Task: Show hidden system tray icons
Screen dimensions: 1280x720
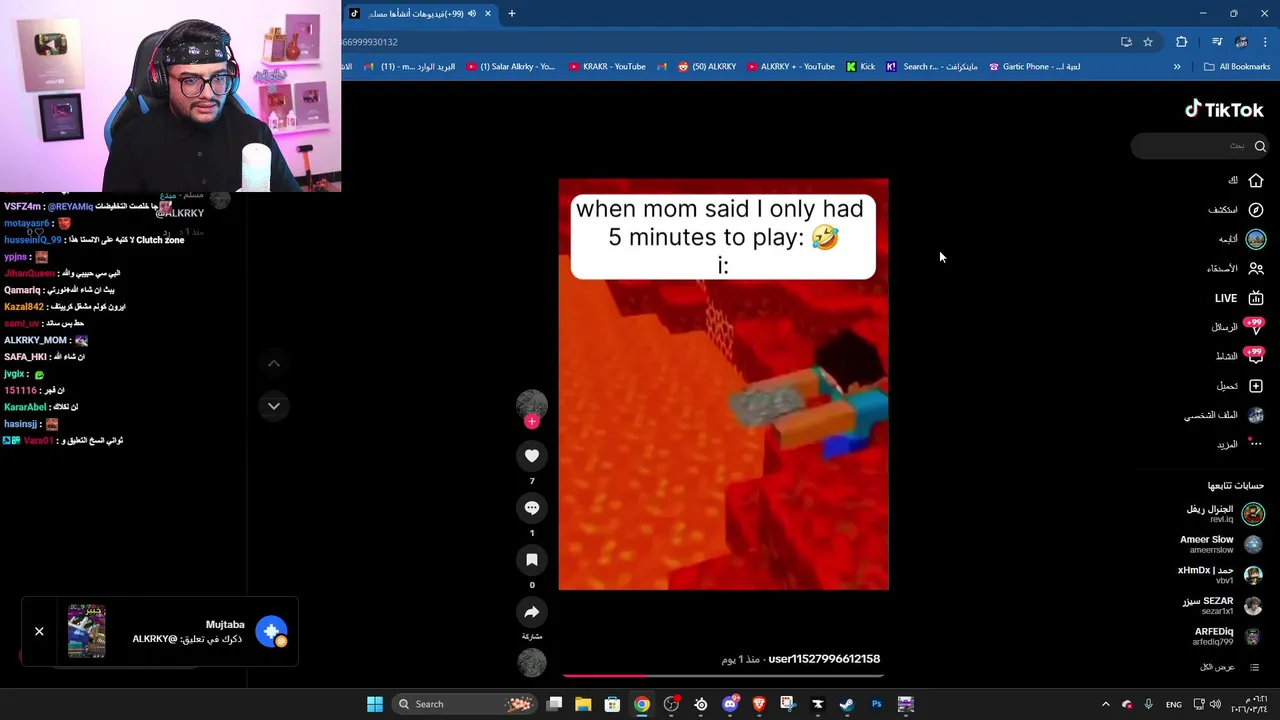Action: (1105, 704)
